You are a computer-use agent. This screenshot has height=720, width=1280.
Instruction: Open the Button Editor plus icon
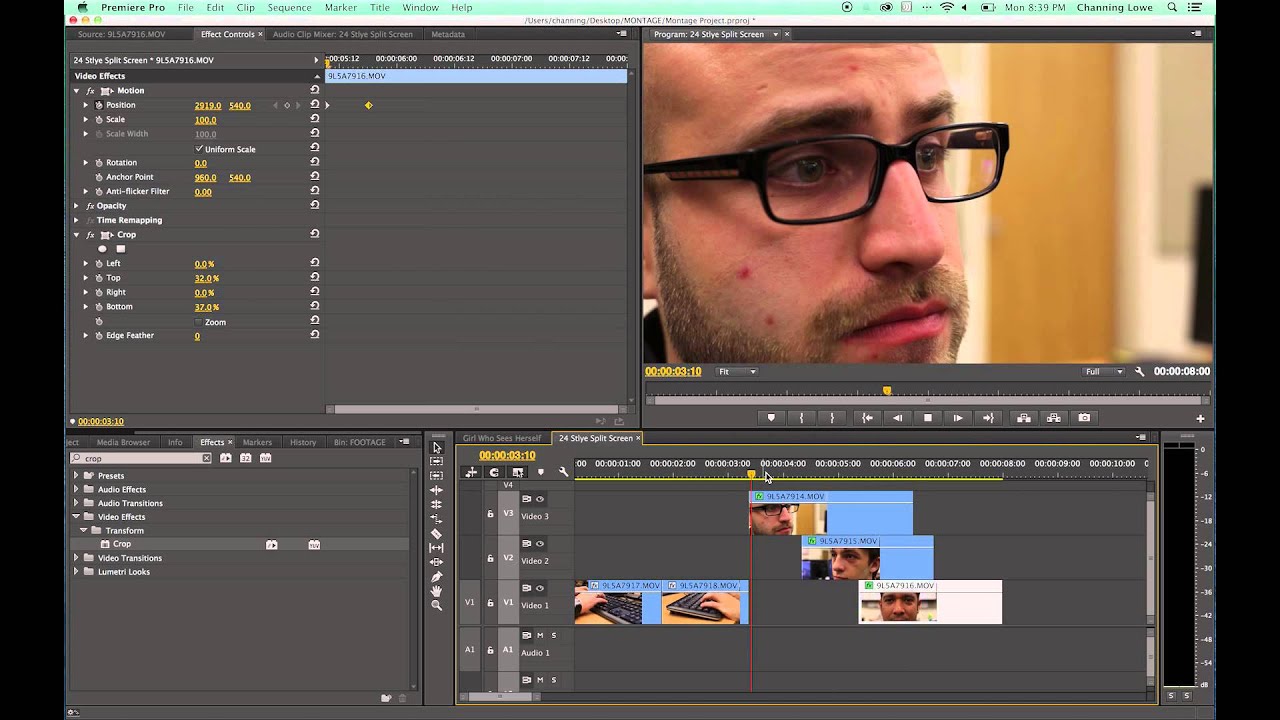1200,418
